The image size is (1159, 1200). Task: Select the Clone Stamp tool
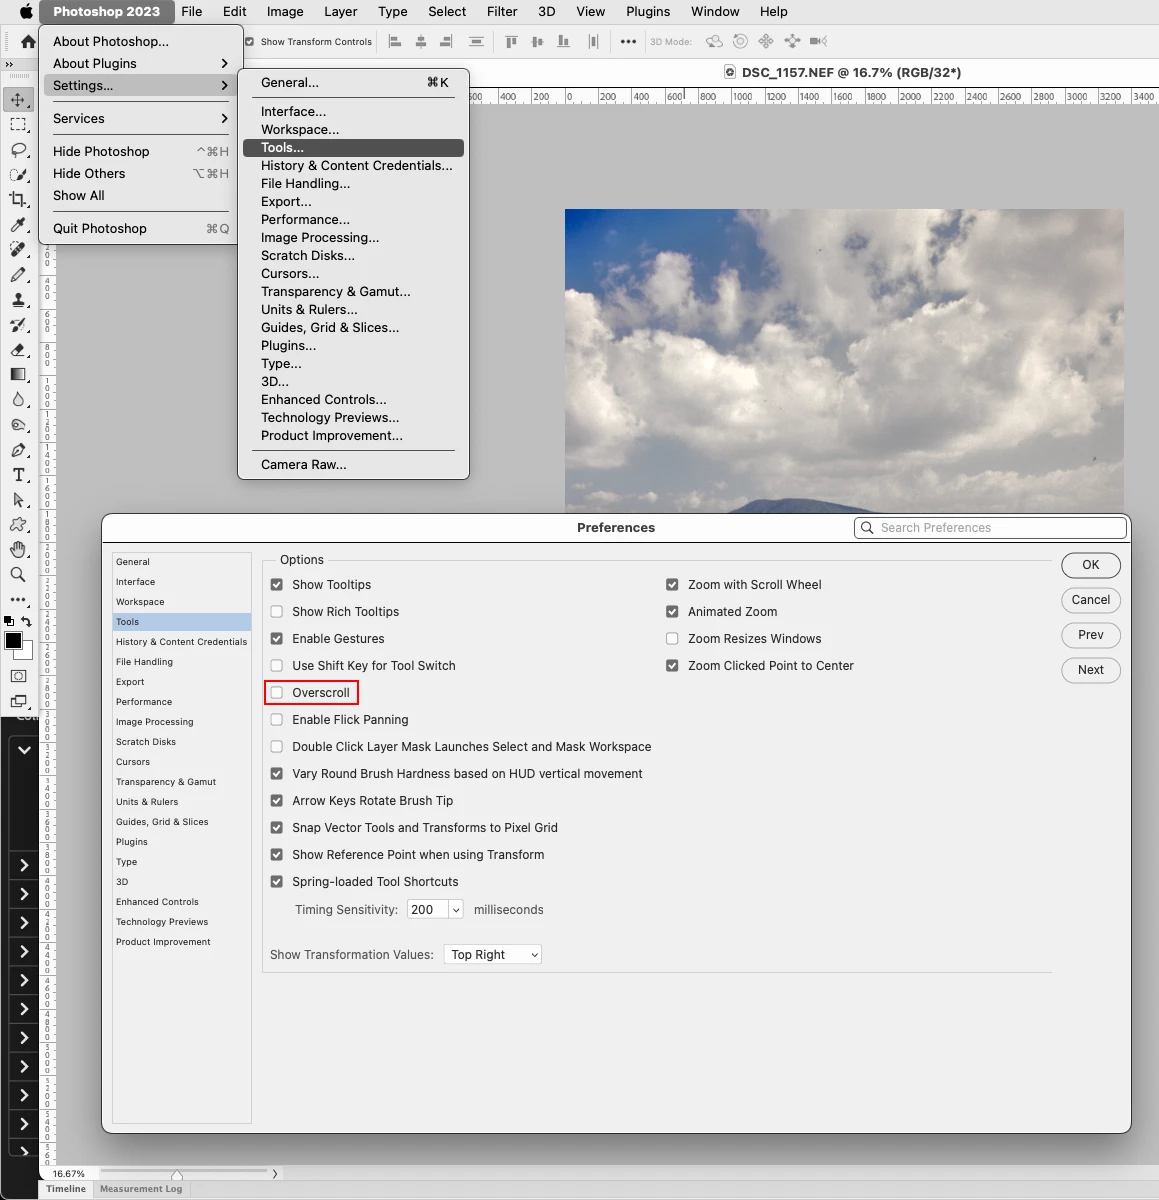[18, 299]
